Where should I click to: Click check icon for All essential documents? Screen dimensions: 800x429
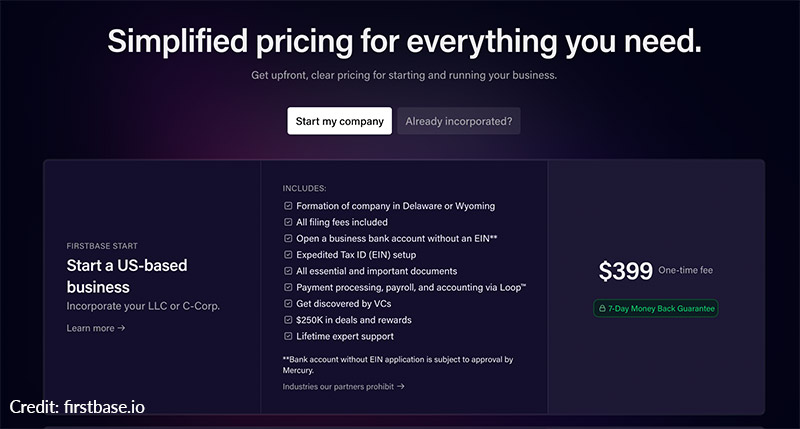(x=288, y=271)
